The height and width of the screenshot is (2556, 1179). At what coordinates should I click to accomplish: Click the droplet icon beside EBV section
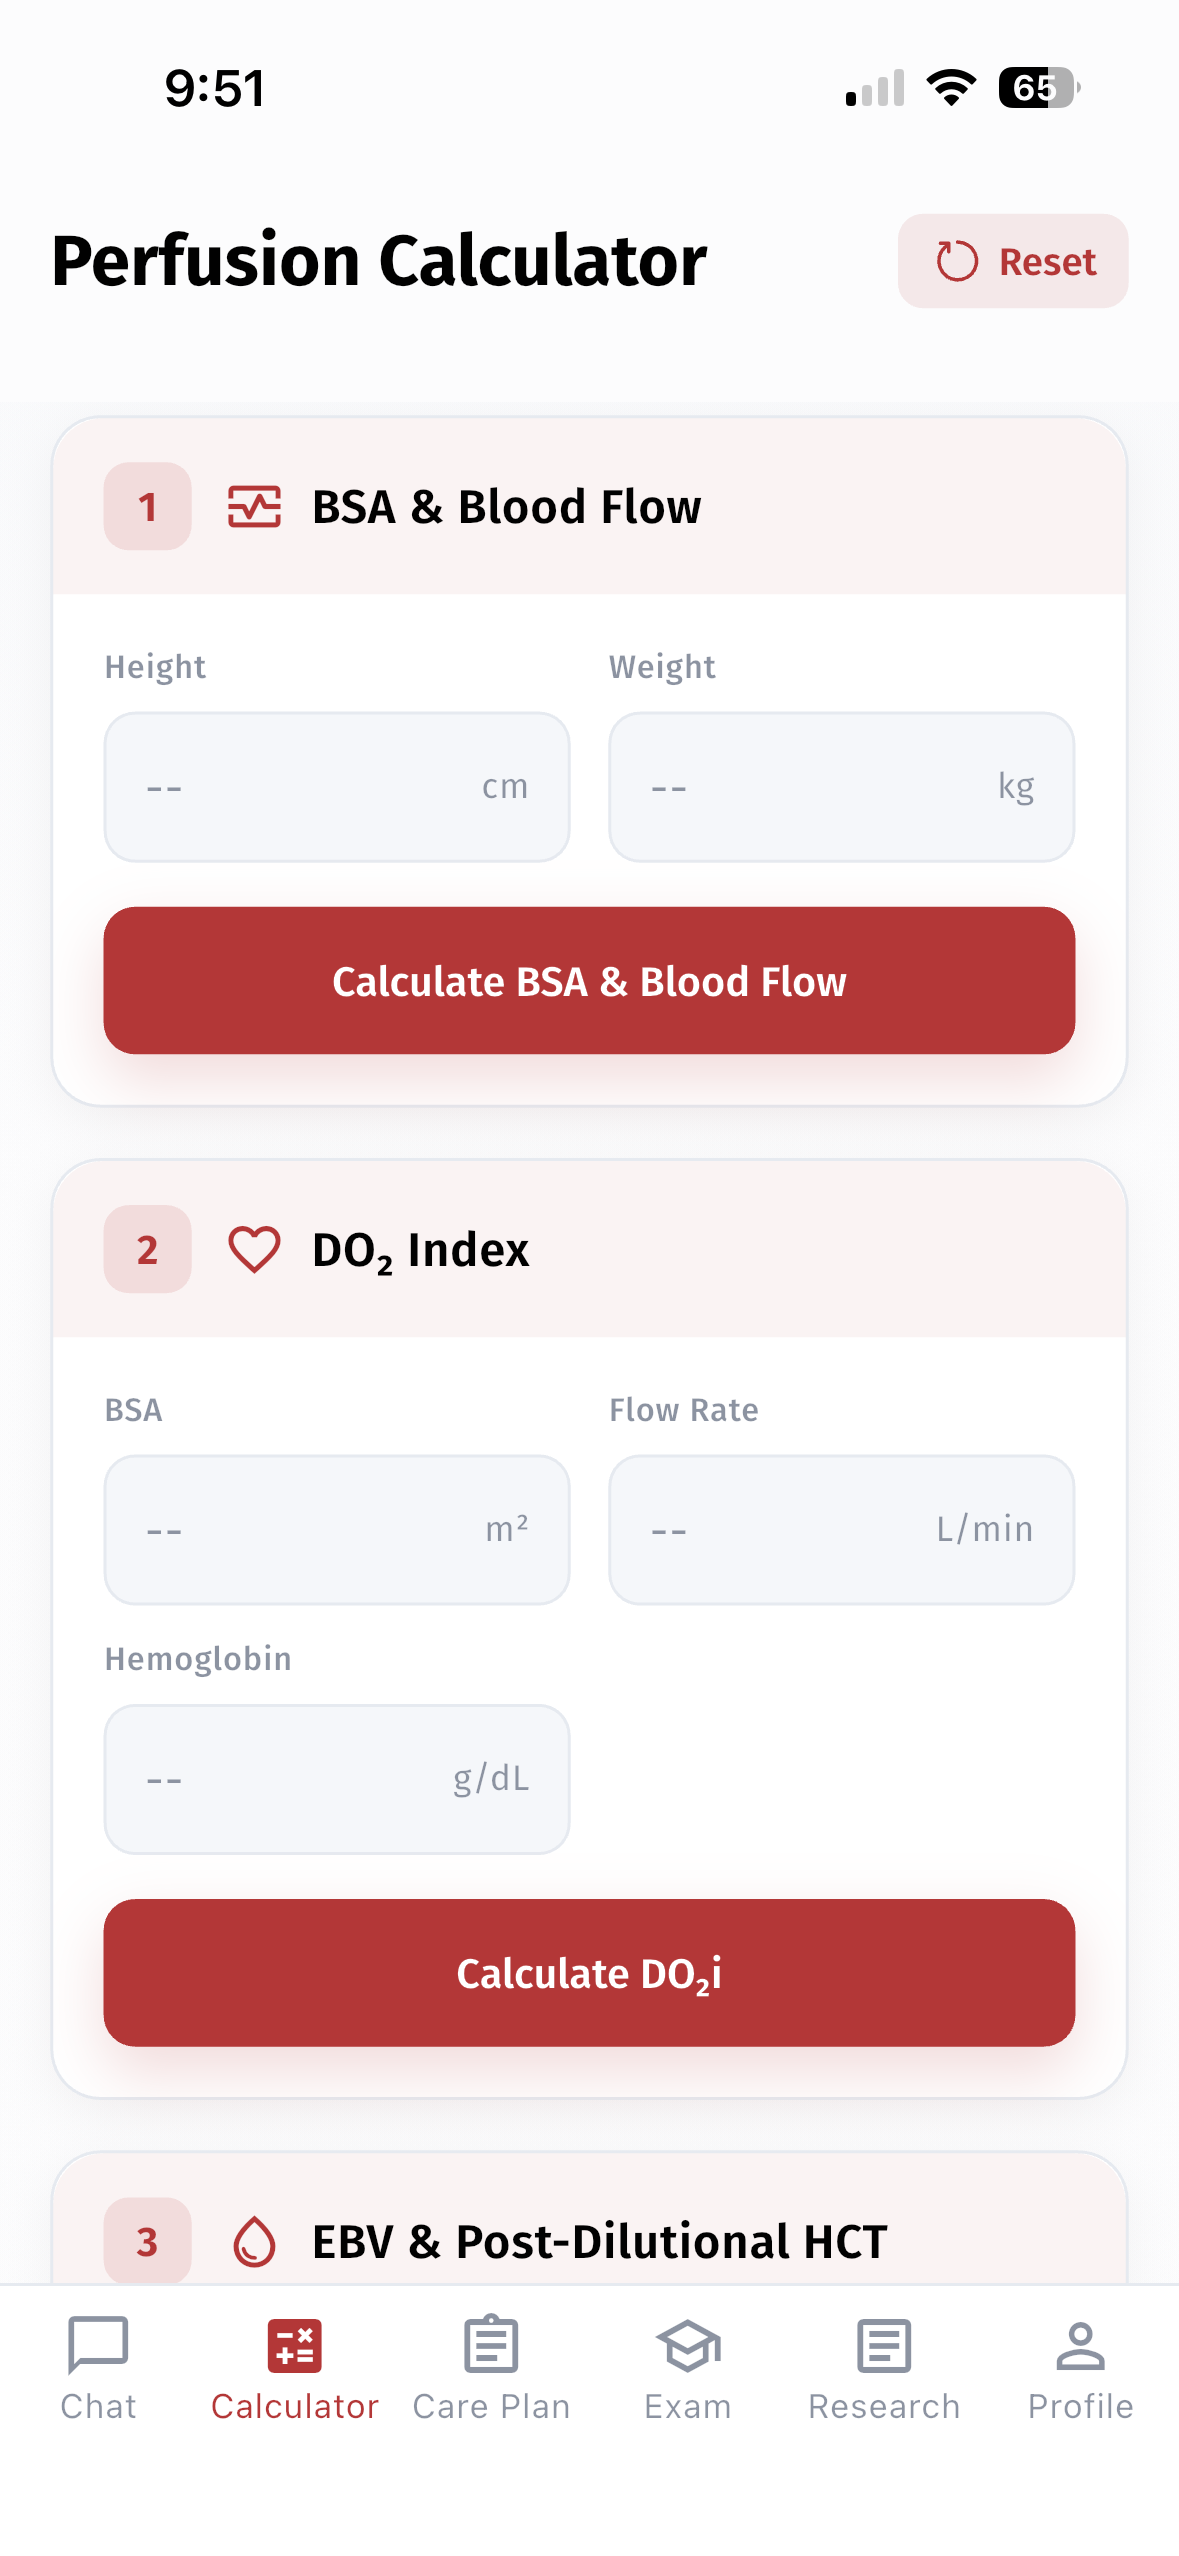coord(254,2243)
